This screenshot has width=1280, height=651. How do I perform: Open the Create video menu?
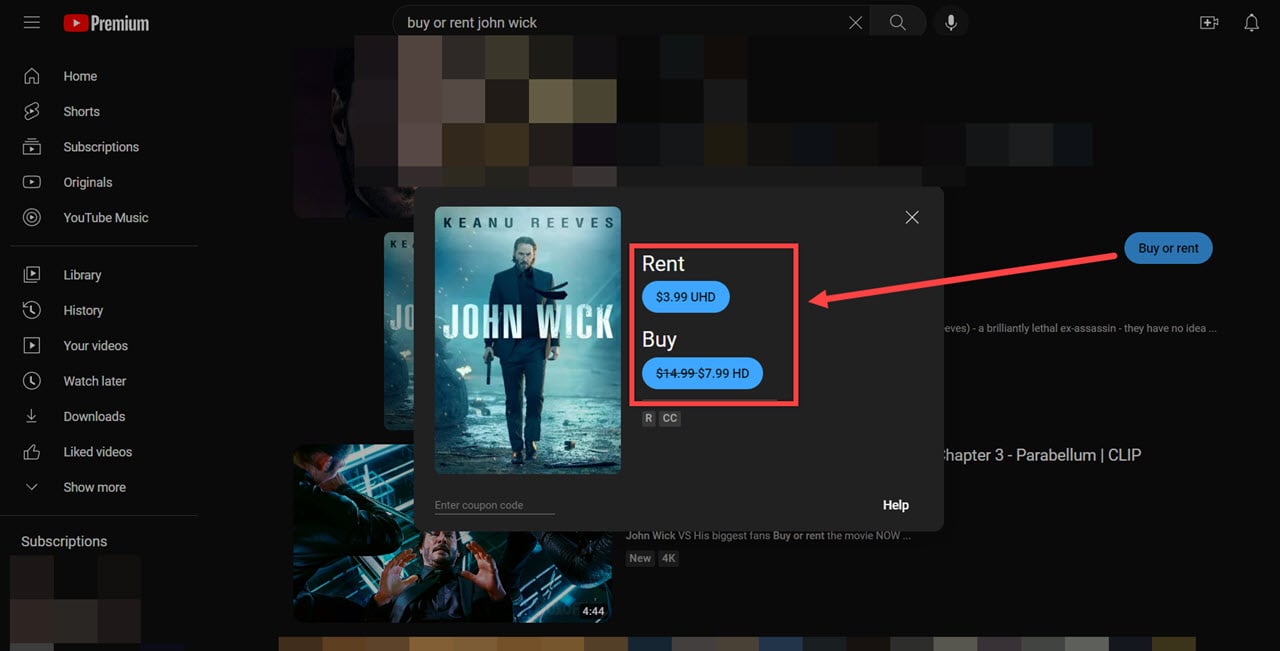pyautogui.click(x=1209, y=22)
